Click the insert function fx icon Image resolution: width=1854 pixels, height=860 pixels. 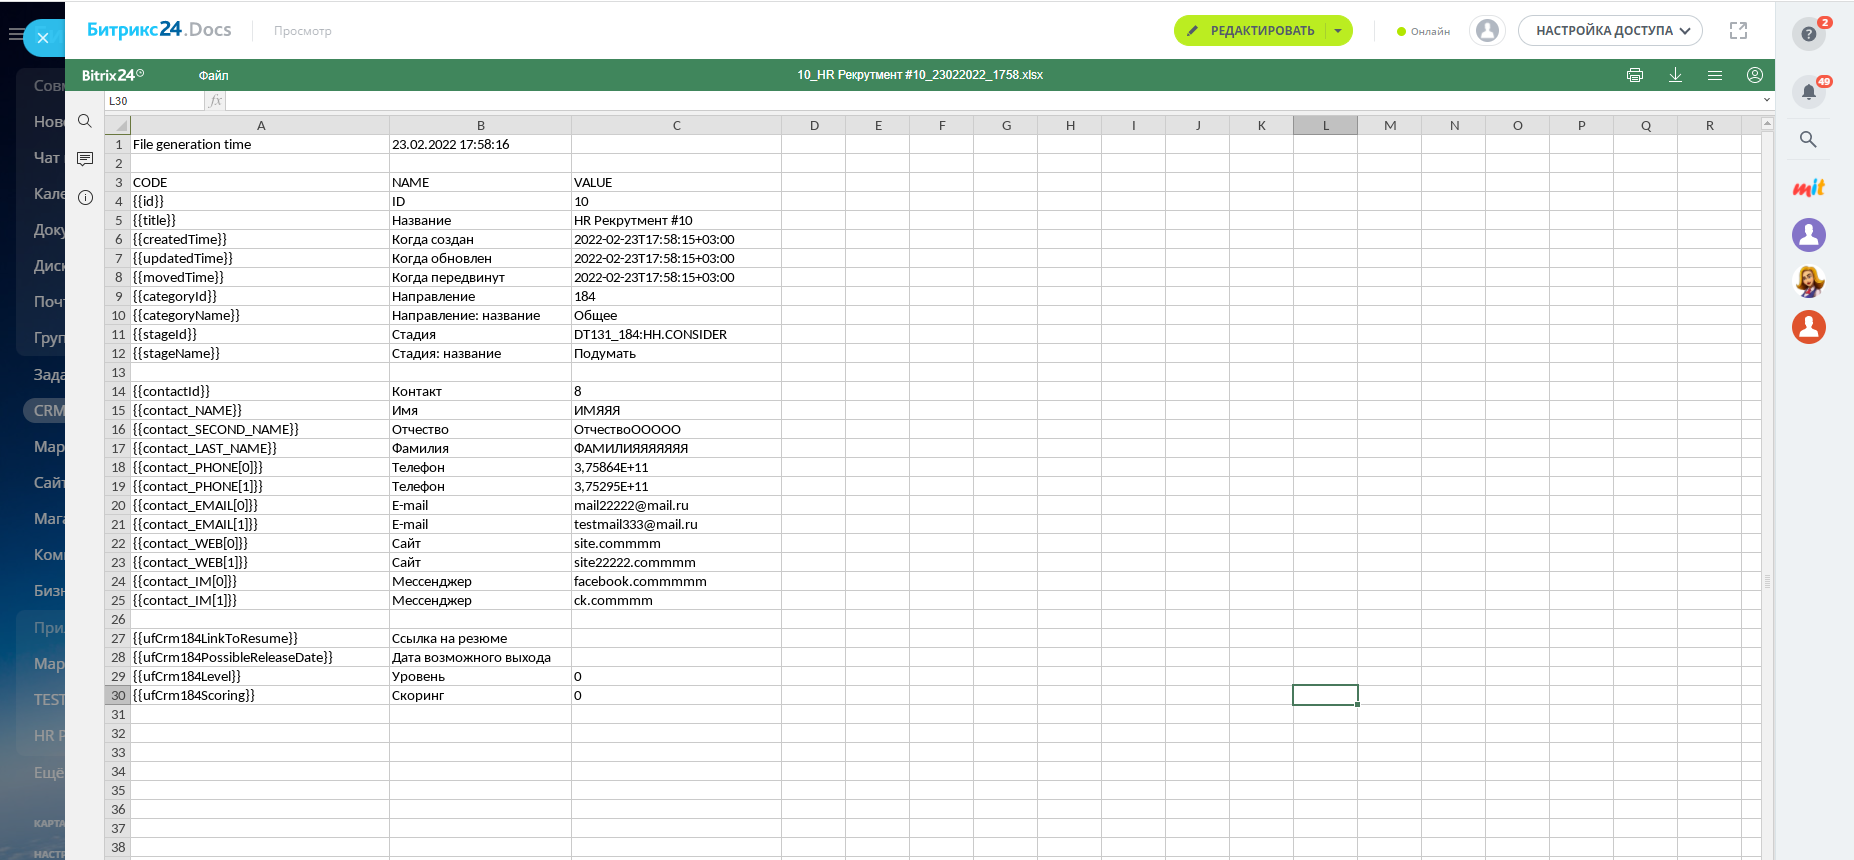pyautogui.click(x=215, y=101)
